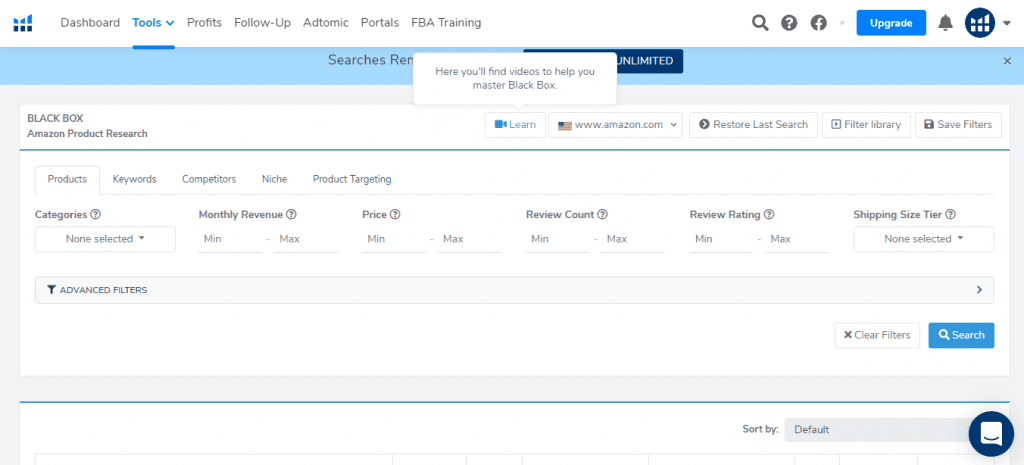
Task: Open the Facebook icon in header
Action: tap(818, 23)
